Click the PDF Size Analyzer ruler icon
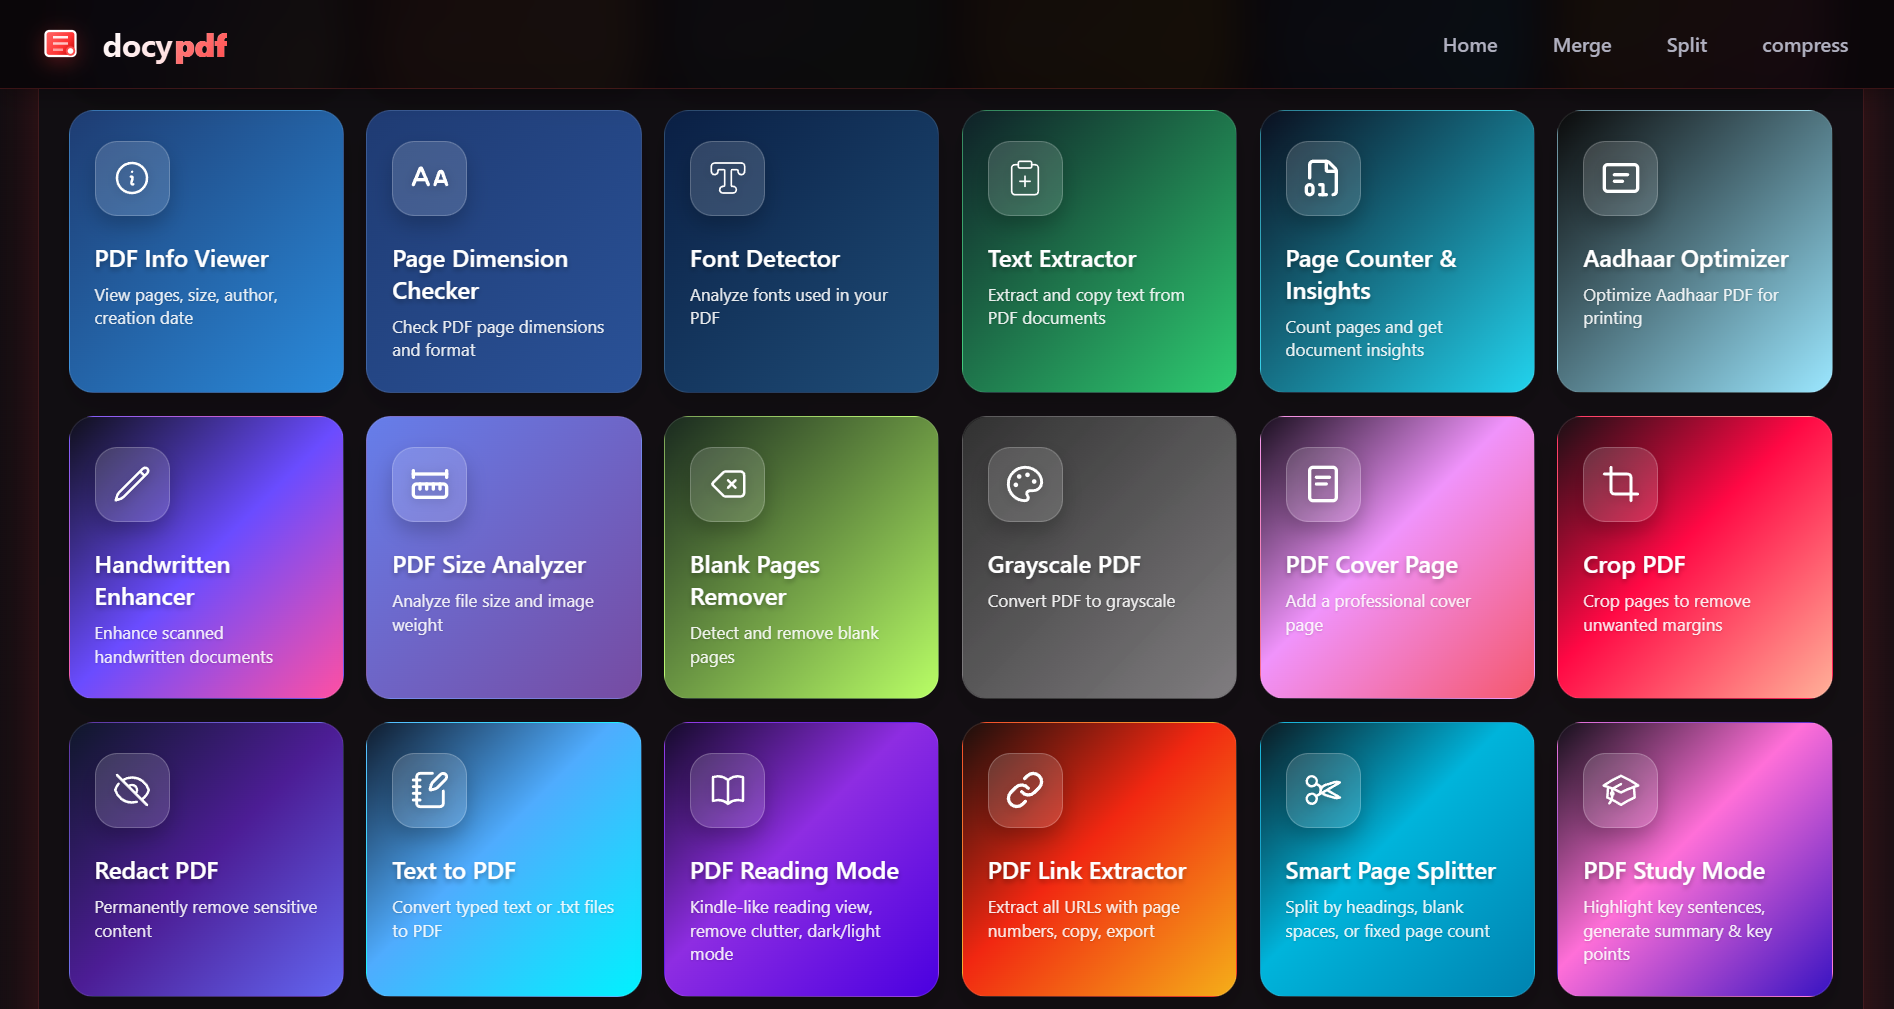This screenshot has height=1009, width=1894. point(429,484)
